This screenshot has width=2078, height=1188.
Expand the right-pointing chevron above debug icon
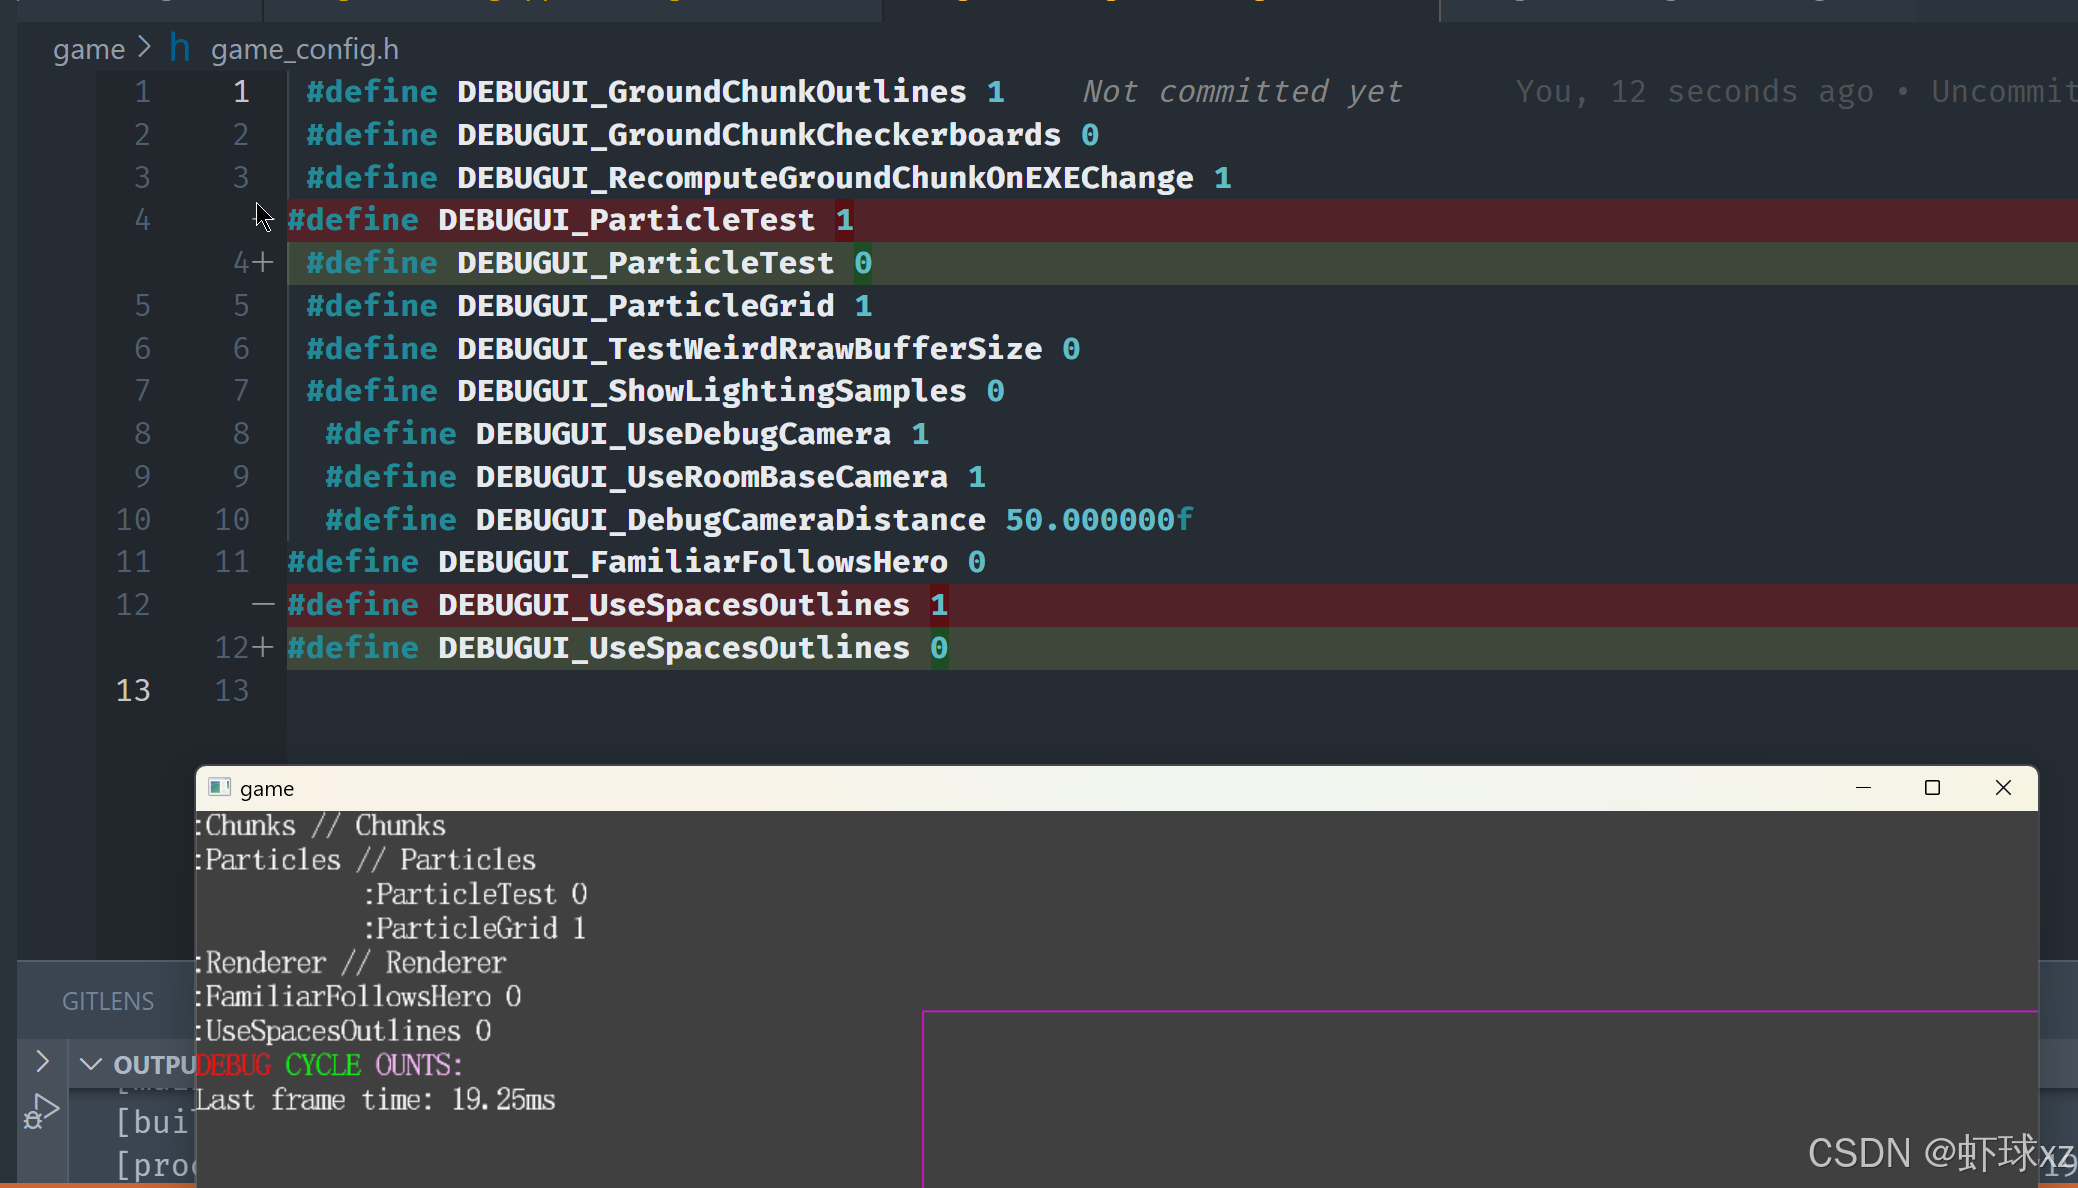point(42,1060)
